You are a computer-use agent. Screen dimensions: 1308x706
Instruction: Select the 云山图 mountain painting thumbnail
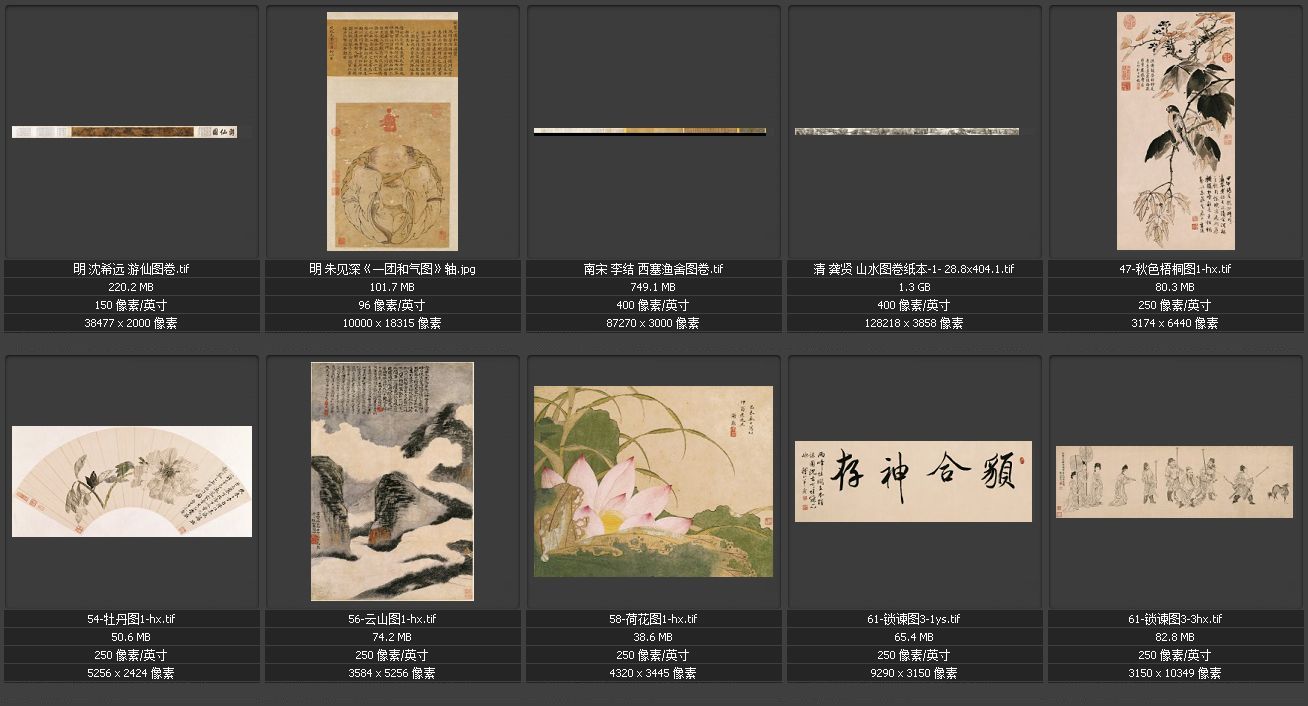(x=392, y=481)
